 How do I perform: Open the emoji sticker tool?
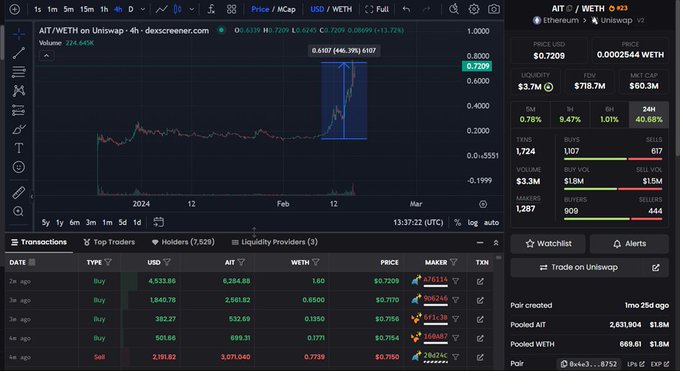click(19, 167)
